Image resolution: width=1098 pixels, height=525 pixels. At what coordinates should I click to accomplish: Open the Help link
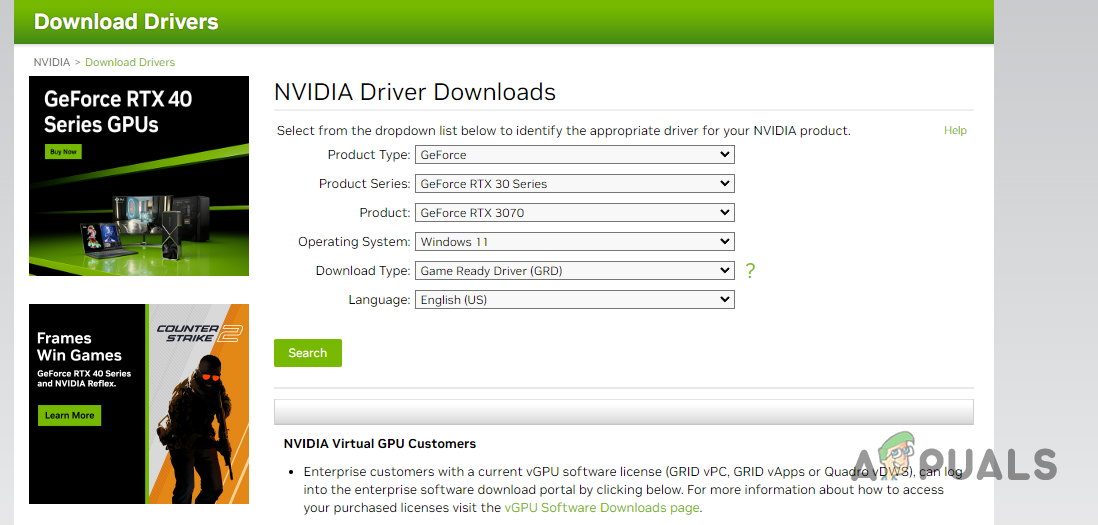point(955,130)
